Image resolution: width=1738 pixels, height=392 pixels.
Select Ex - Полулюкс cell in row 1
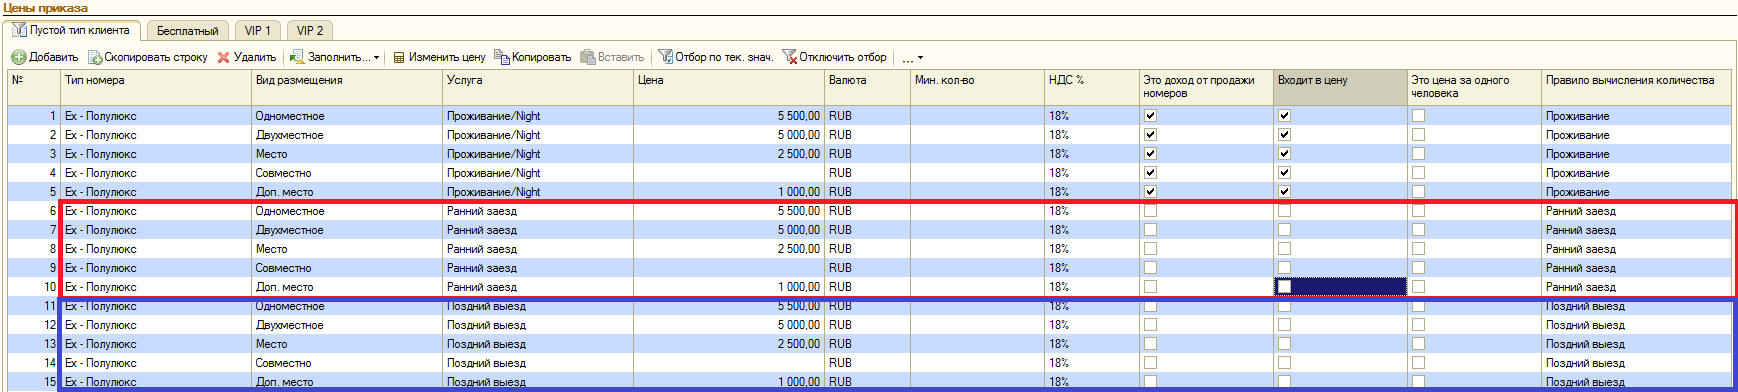(156, 116)
